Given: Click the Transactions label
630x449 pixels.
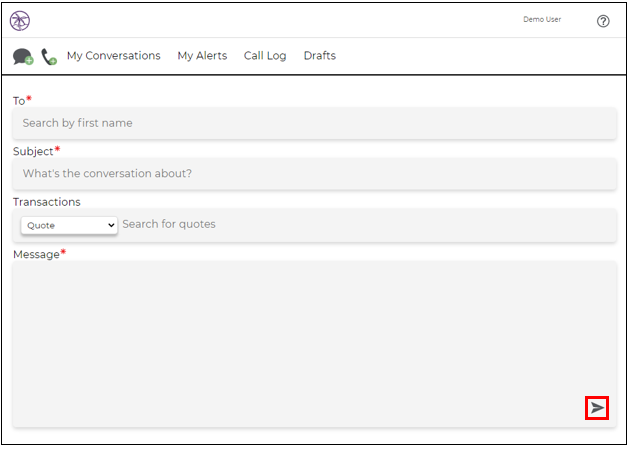Looking at the screenshot, I should pyautogui.click(x=47, y=202).
